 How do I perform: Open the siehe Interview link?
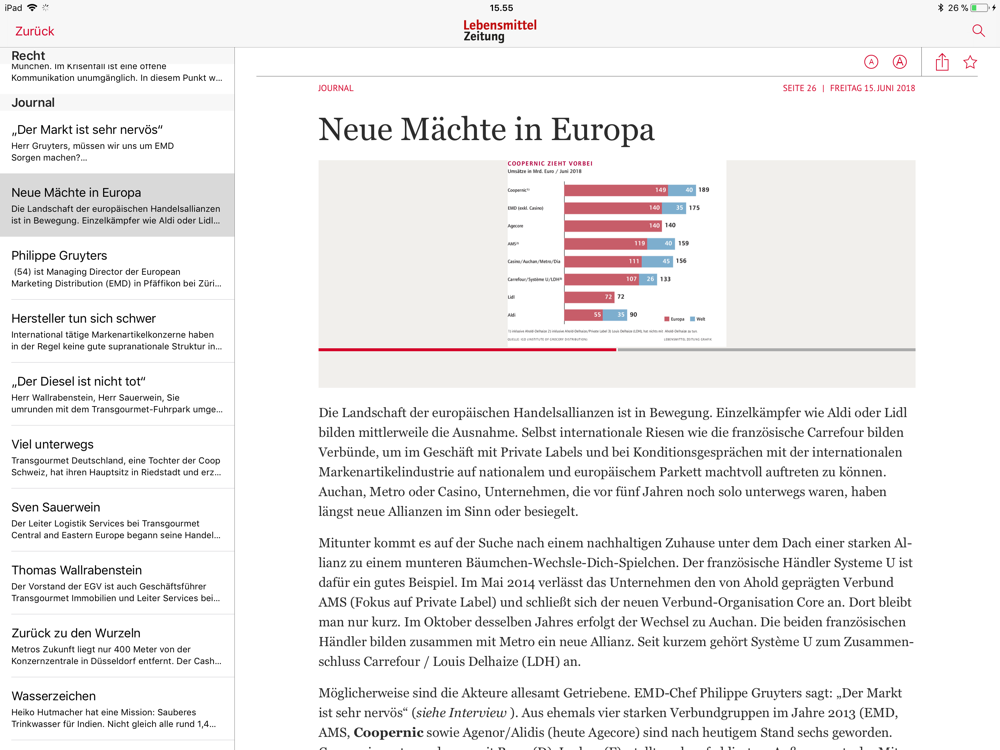[462, 712]
